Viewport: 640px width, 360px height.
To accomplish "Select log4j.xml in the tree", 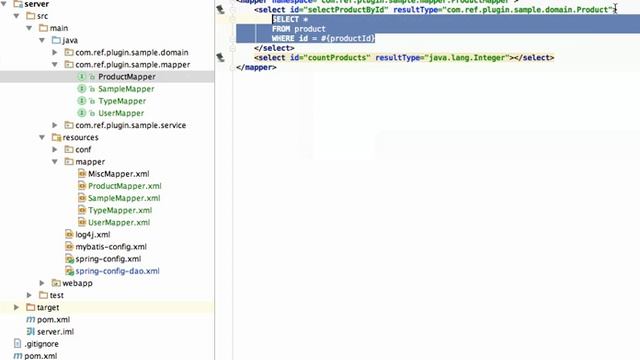I will [93, 234].
